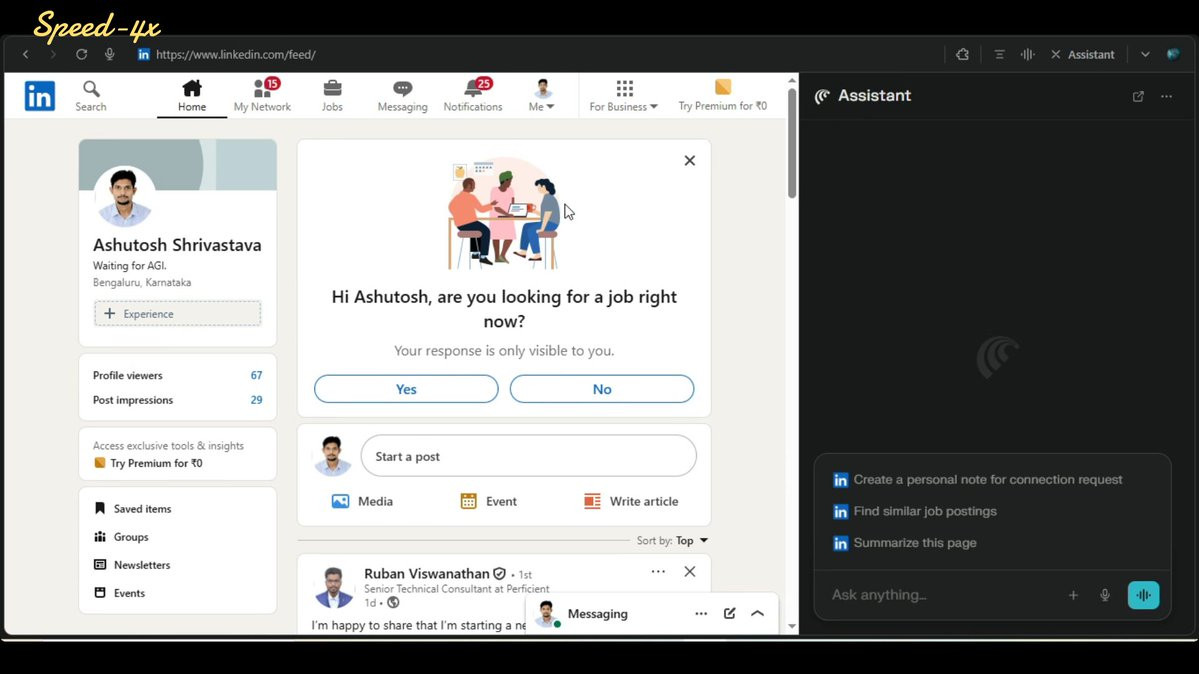This screenshot has height=674, width=1199.
Task: Expand the Messaging overlay chevron
Action: pyautogui.click(x=757, y=614)
